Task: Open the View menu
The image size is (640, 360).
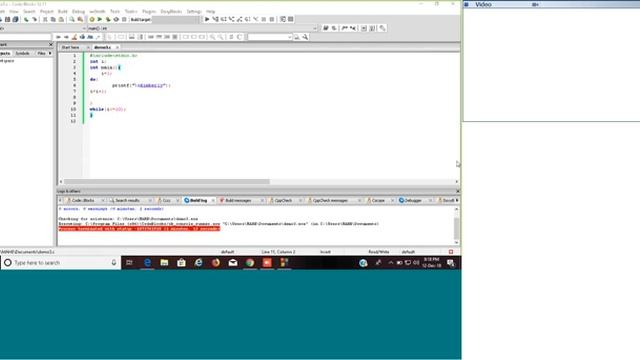Action: click(13, 11)
